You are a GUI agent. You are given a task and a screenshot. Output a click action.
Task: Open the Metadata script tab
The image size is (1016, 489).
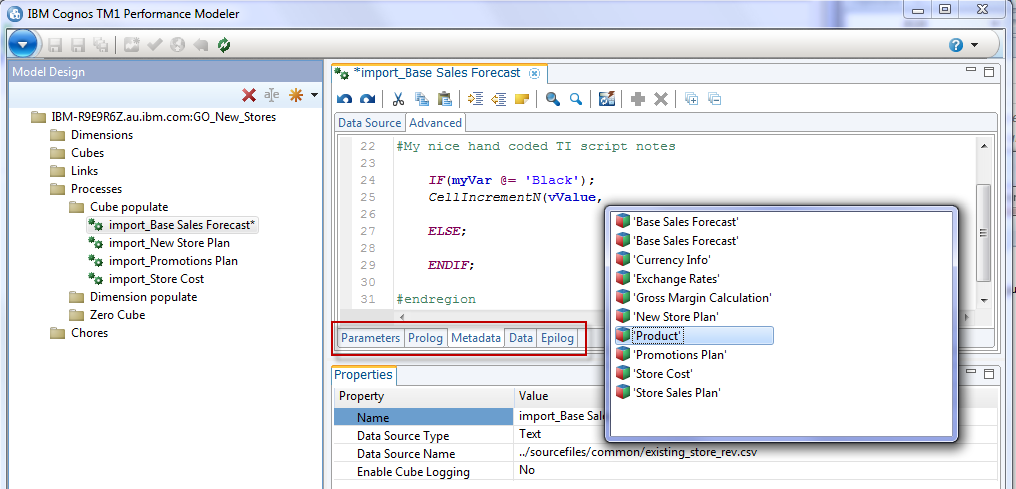pyautogui.click(x=476, y=337)
